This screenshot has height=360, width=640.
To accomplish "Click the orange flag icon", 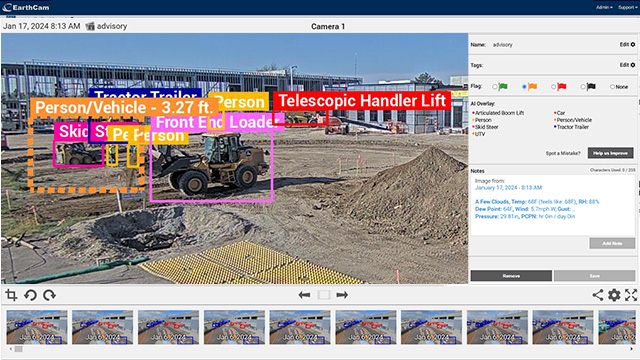I will click(532, 86).
